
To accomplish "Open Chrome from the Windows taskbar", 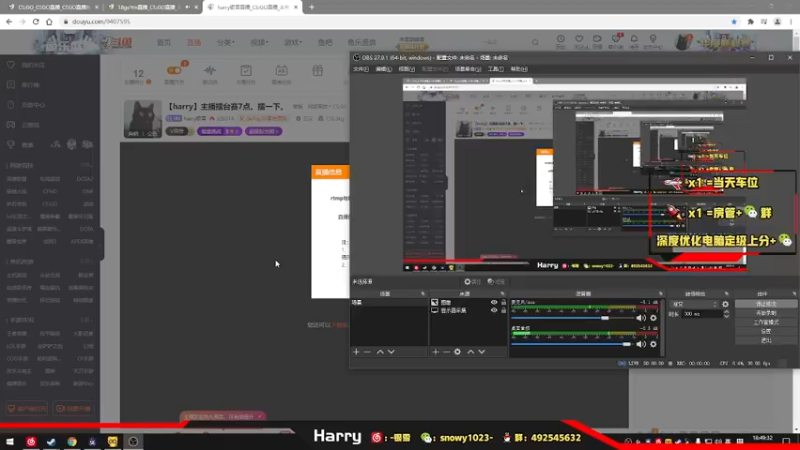I will pos(72,441).
